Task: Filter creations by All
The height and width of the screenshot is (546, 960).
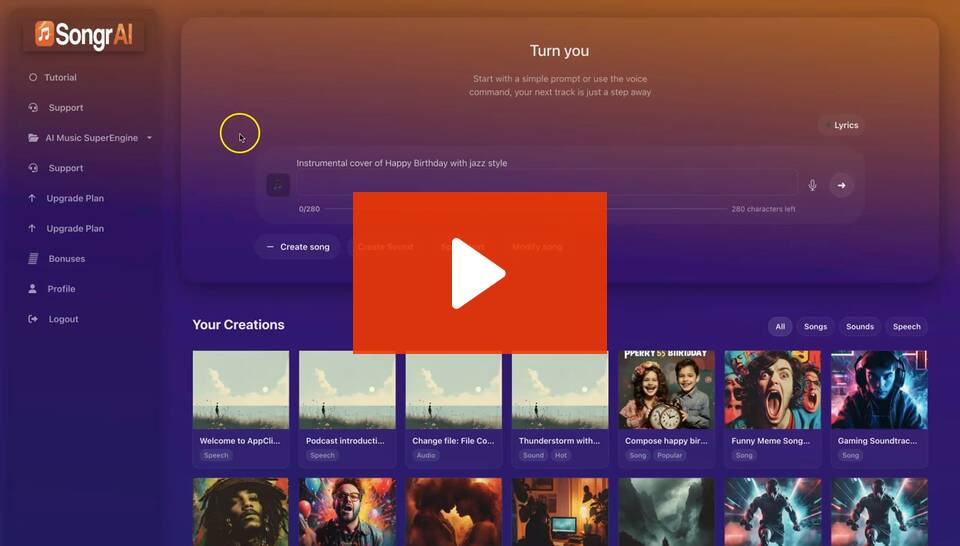Action: 780,327
